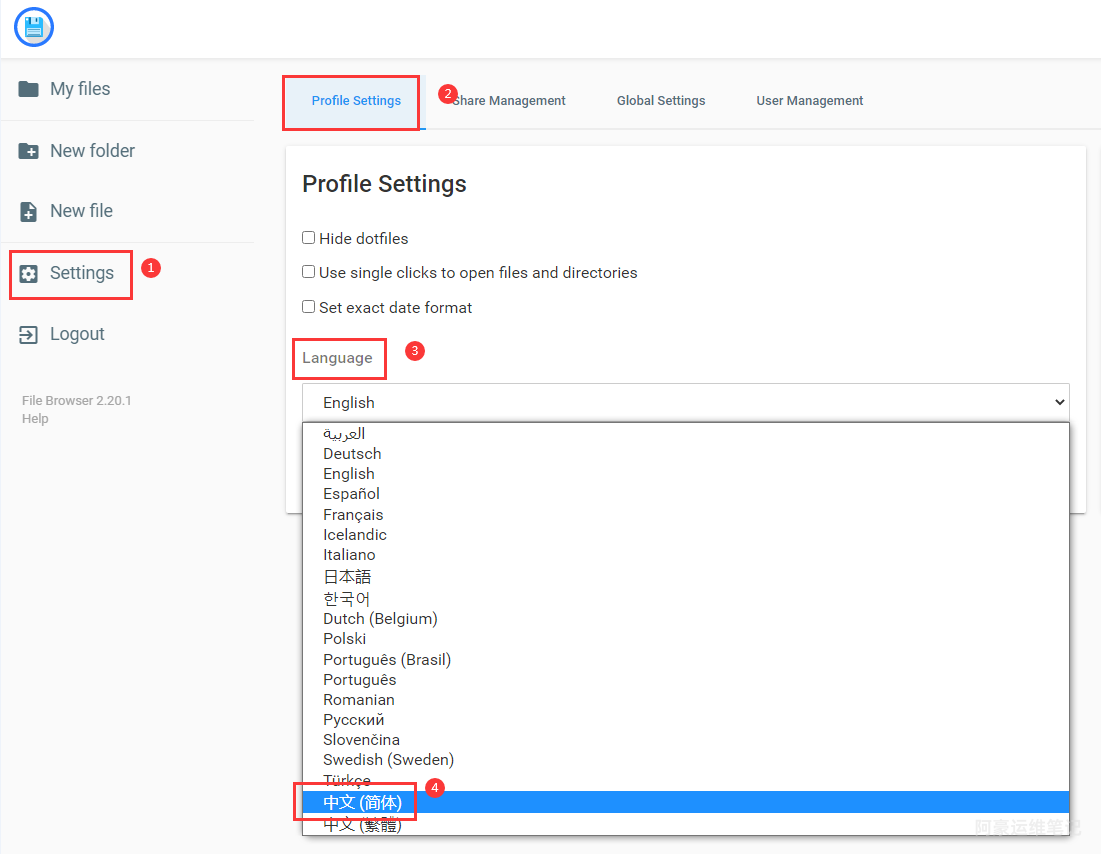
Task: Click the Logout arrow icon
Action: (29, 335)
